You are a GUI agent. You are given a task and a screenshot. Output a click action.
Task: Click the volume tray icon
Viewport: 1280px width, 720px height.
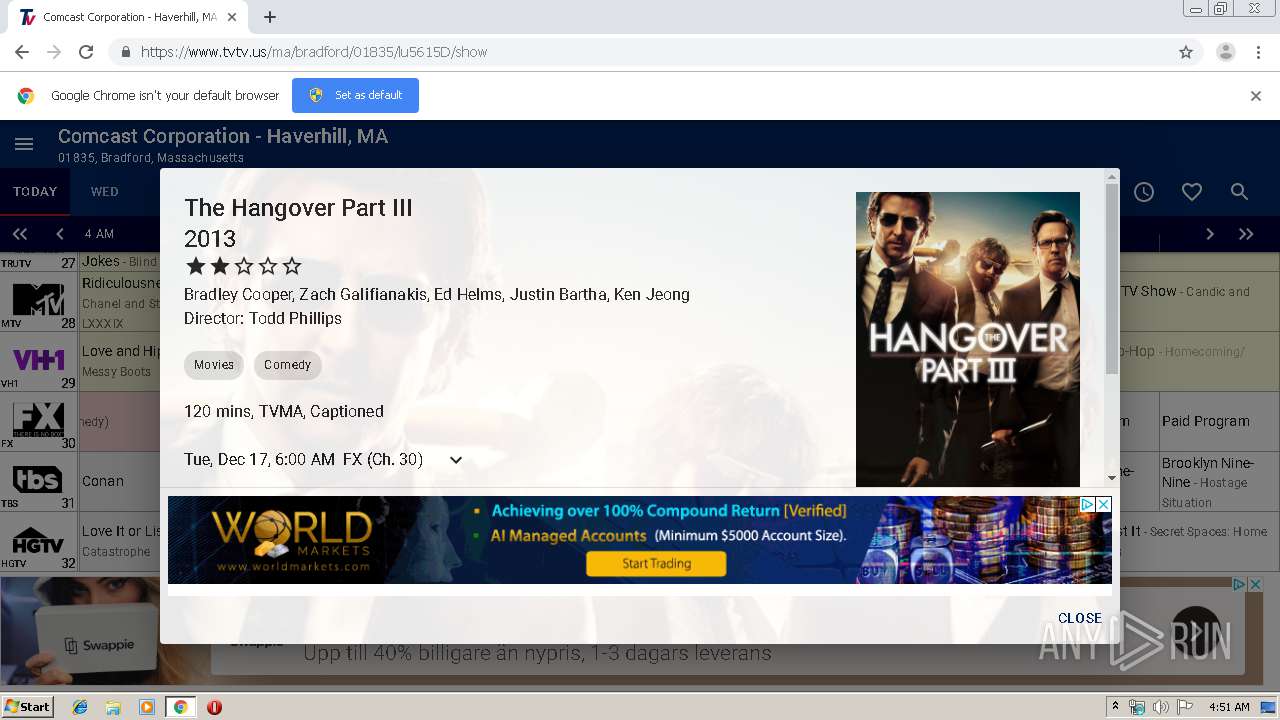1161,707
